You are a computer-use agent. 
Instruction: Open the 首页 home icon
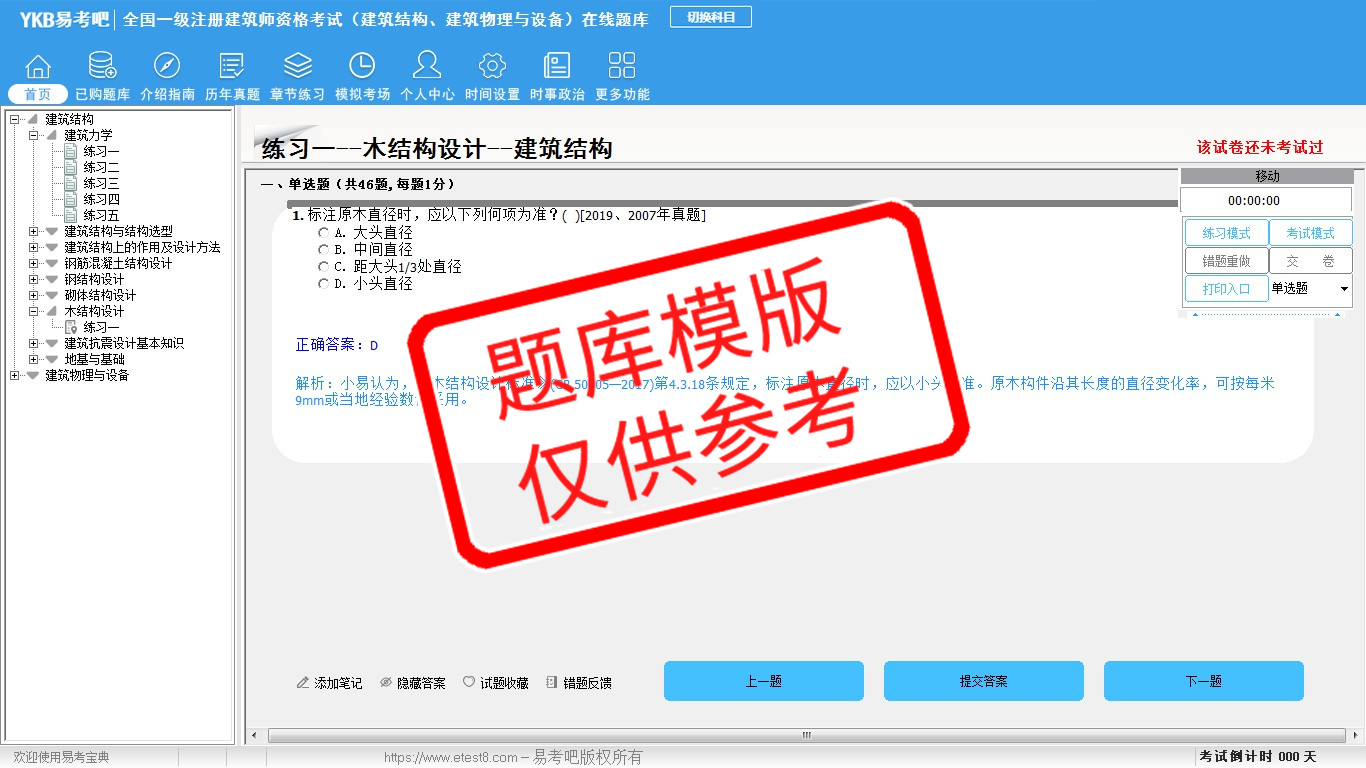tap(38, 66)
